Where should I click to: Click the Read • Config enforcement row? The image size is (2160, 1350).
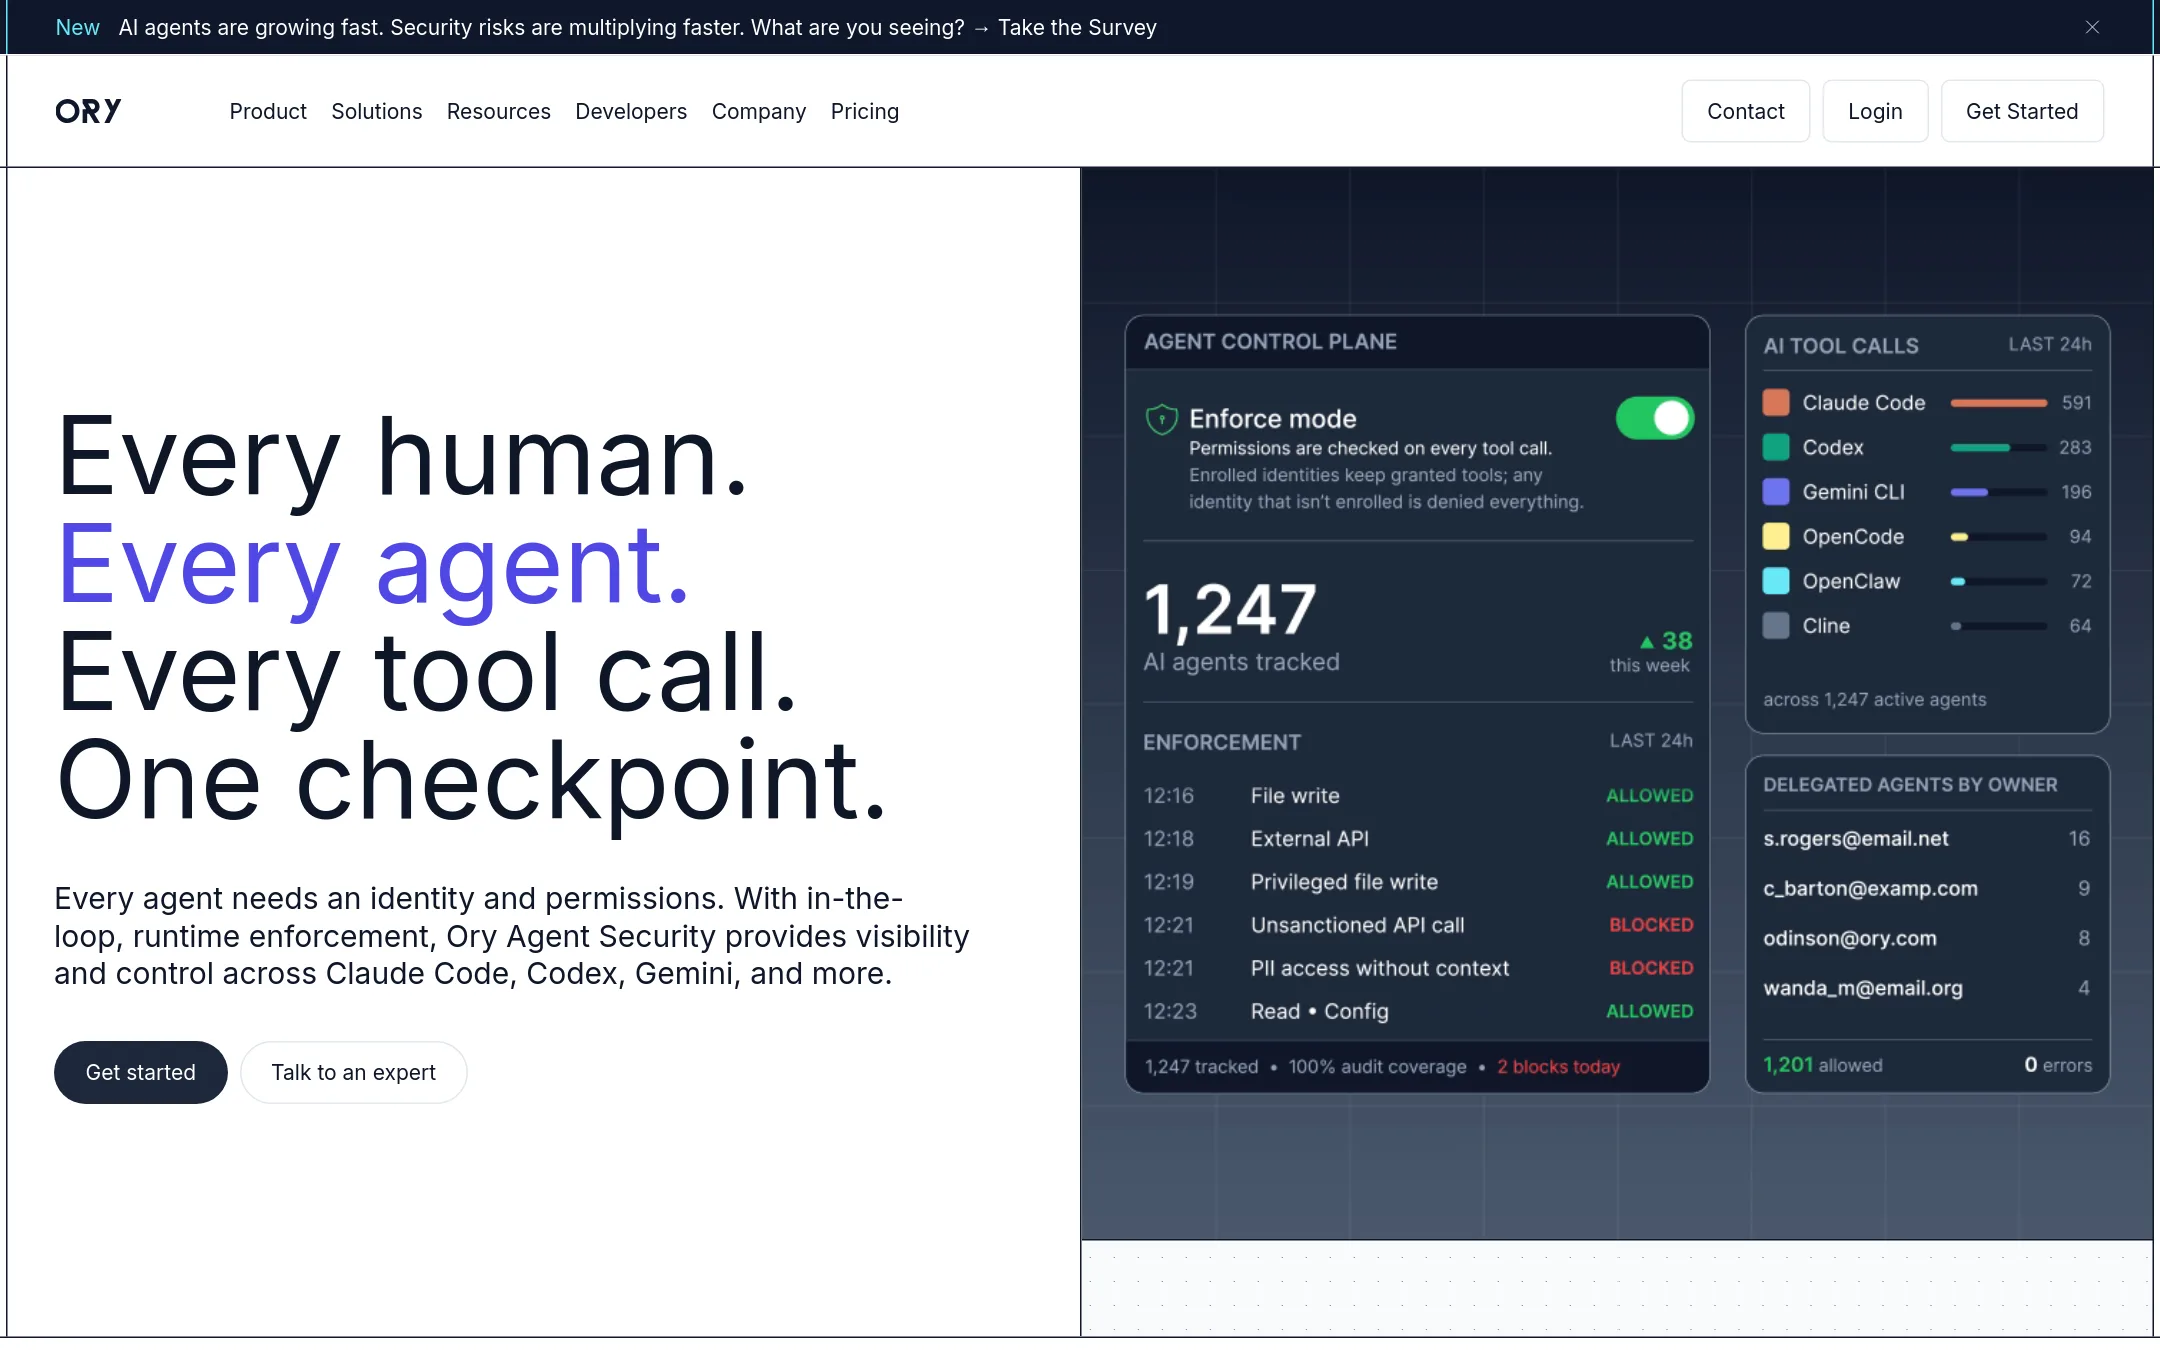[1418, 1011]
